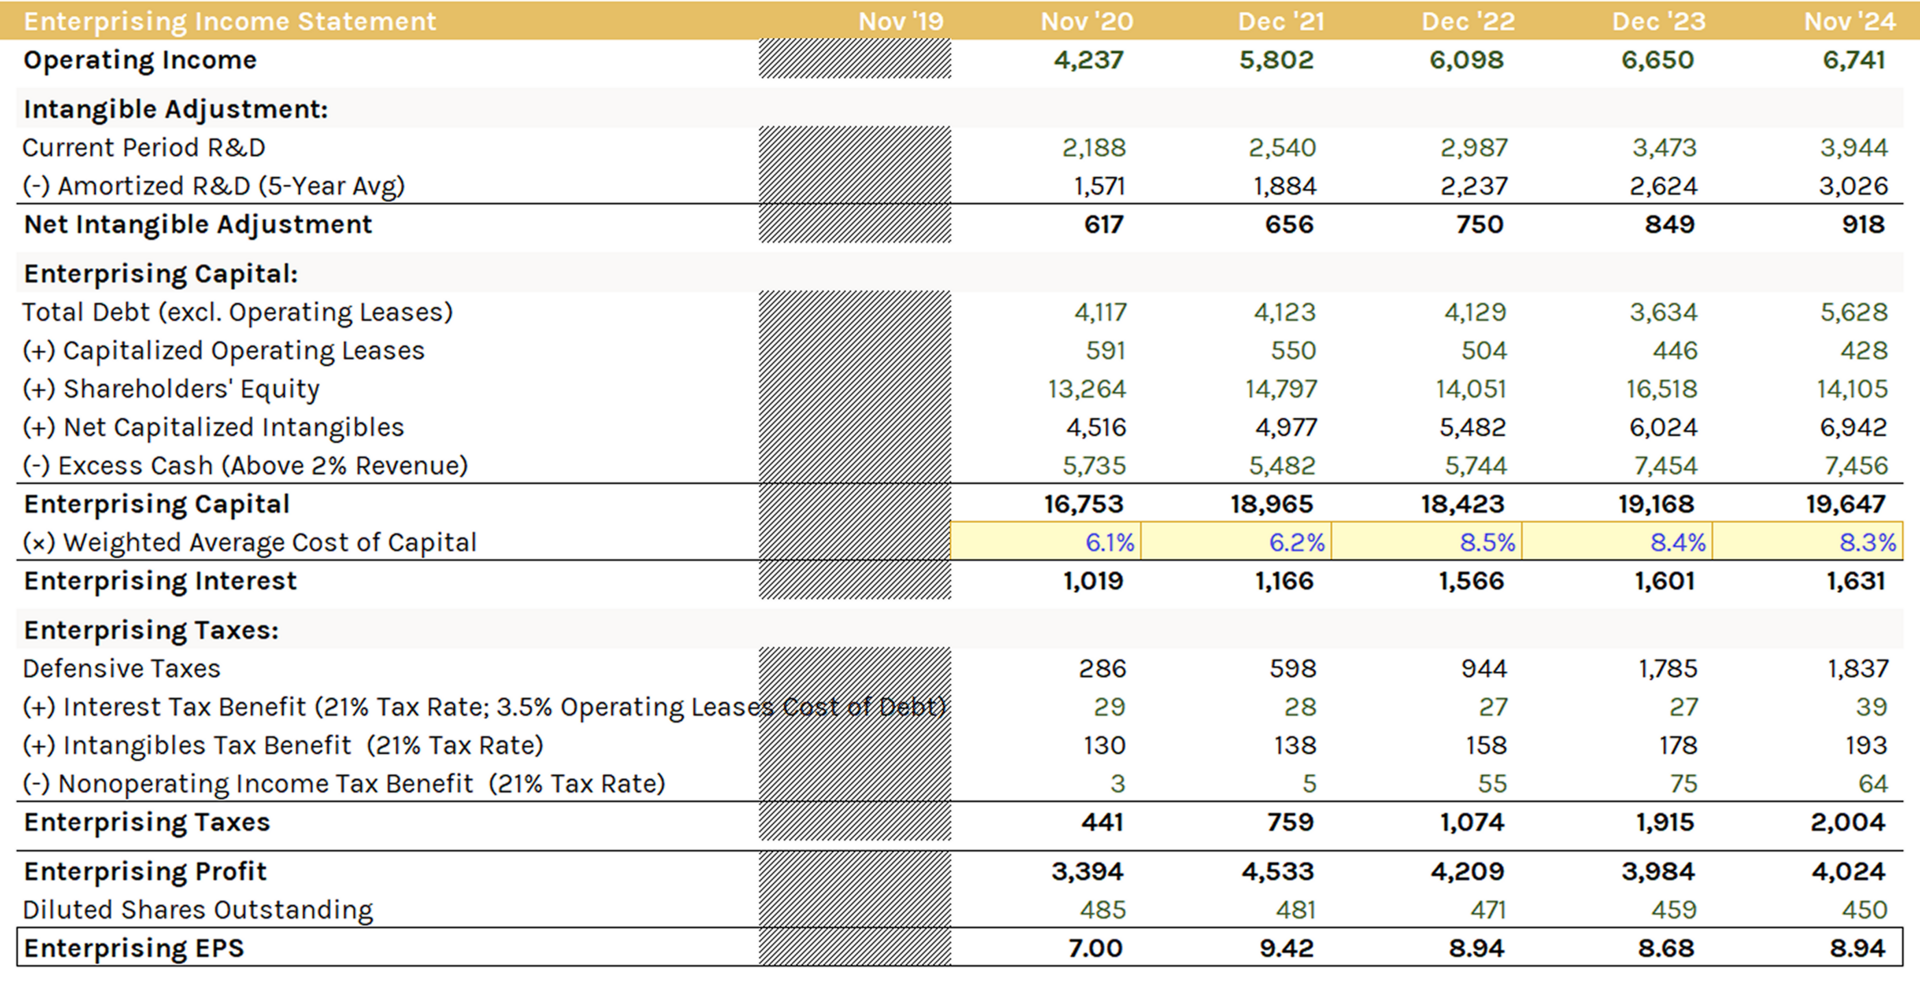This screenshot has width=1920, height=983.
Task: Click the Enterprising EPS value 9.42
Action: tap(1286, 948)
